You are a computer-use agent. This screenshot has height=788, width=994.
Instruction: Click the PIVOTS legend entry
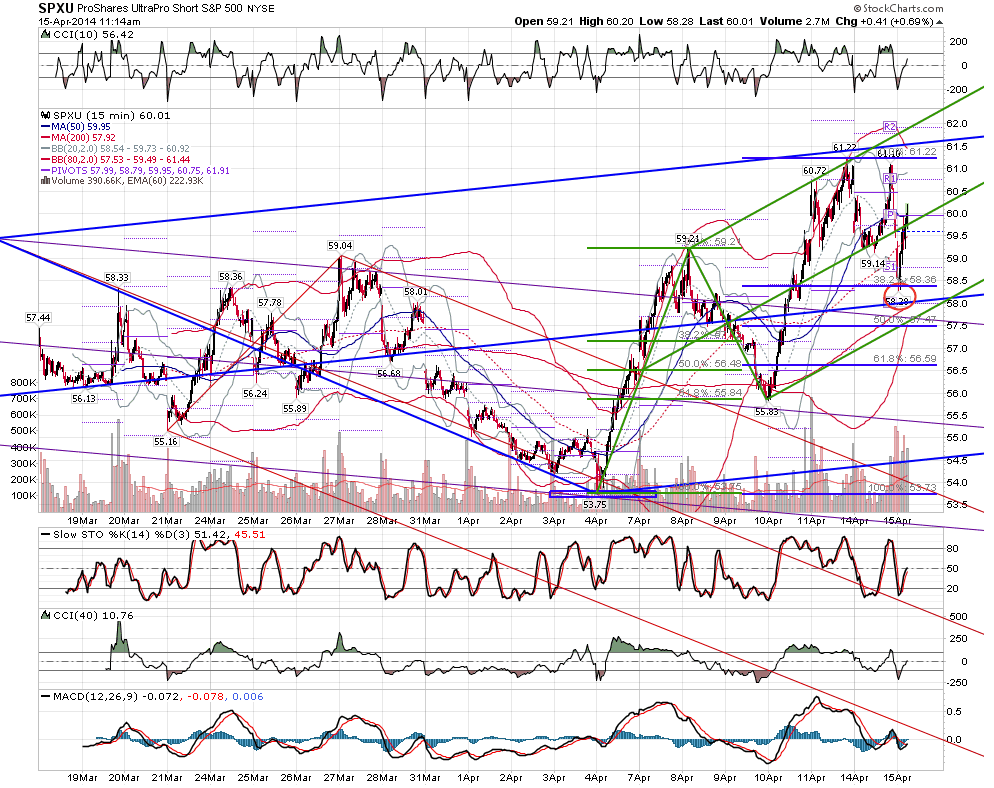(135, 171)
